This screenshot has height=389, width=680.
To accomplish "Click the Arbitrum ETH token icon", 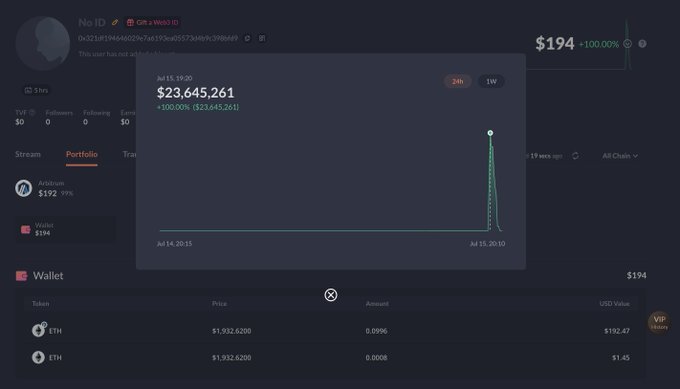I will point(39,330).
